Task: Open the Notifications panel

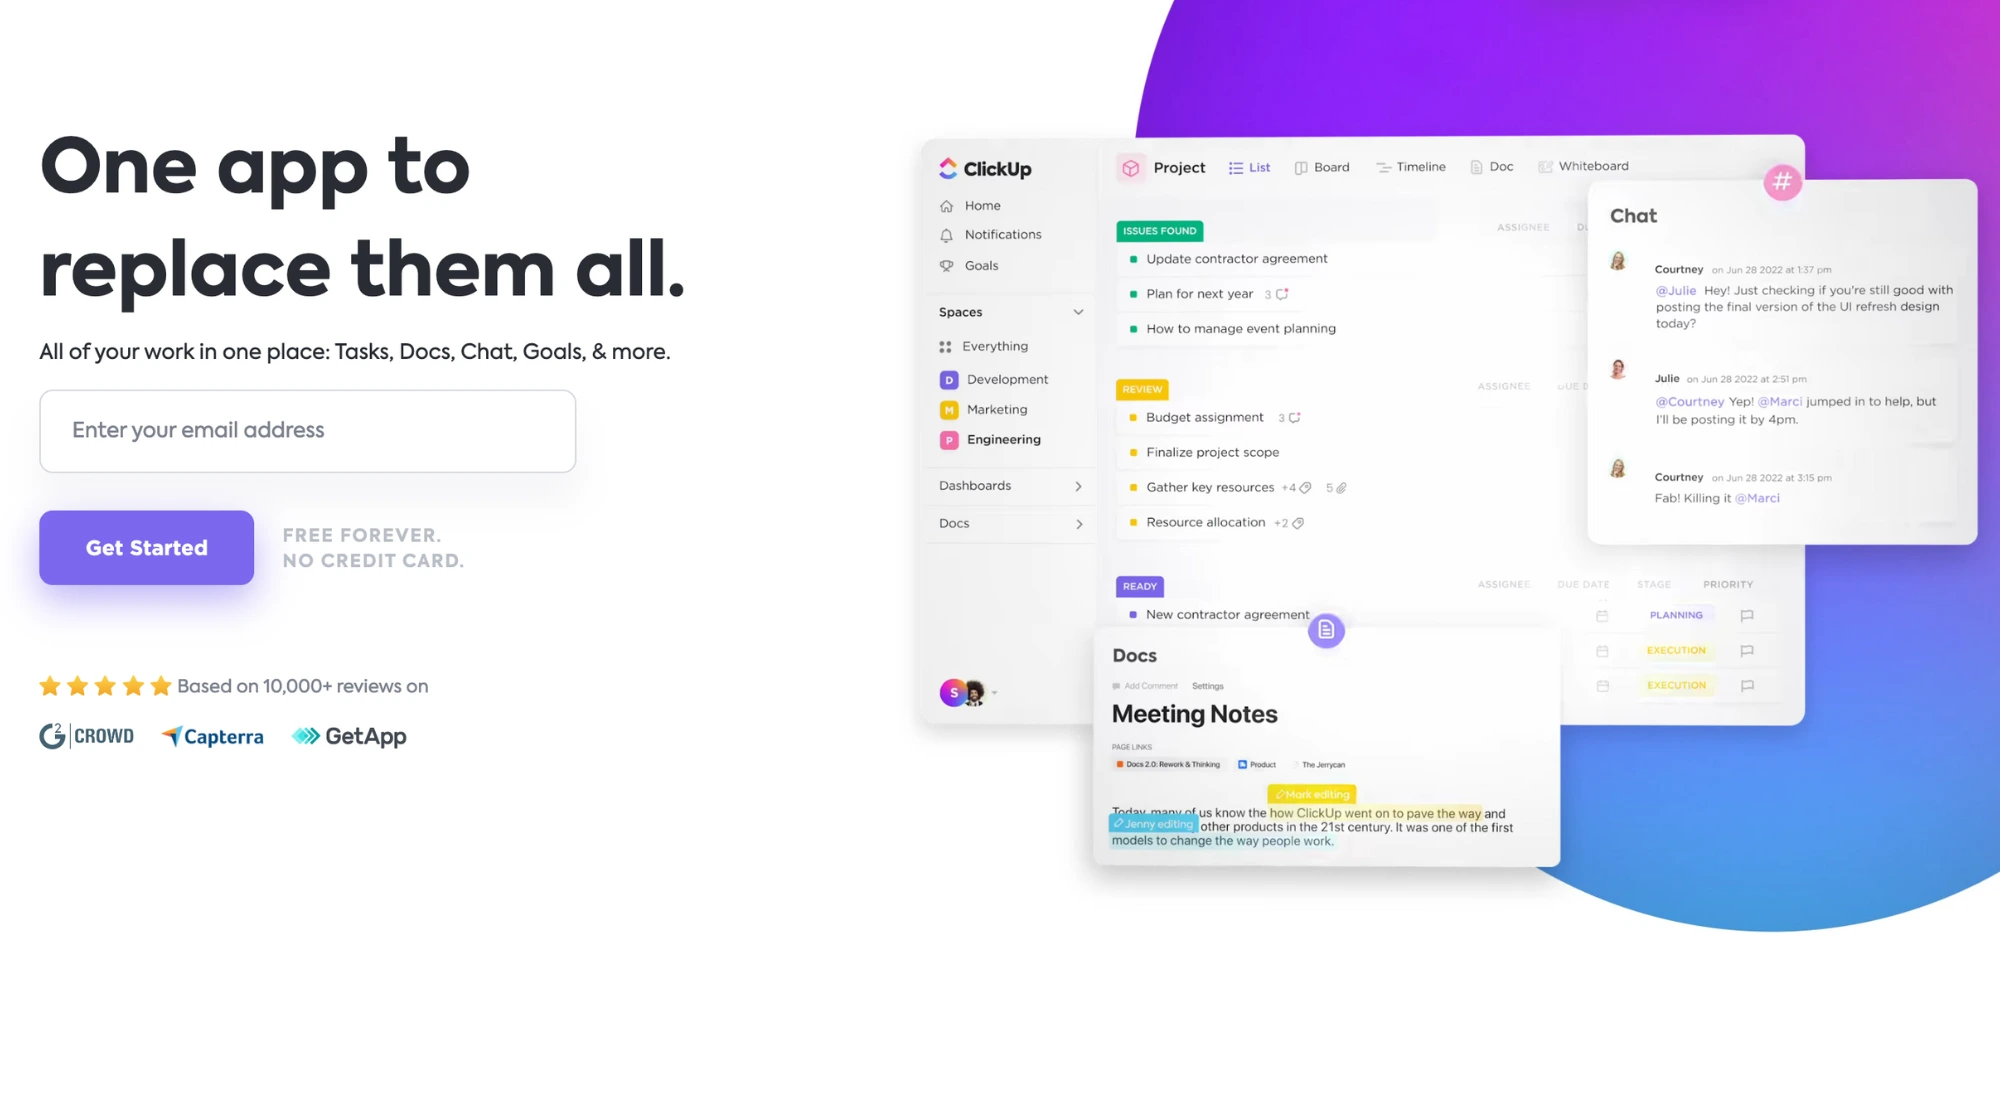Action: (x=1002, y=234)
